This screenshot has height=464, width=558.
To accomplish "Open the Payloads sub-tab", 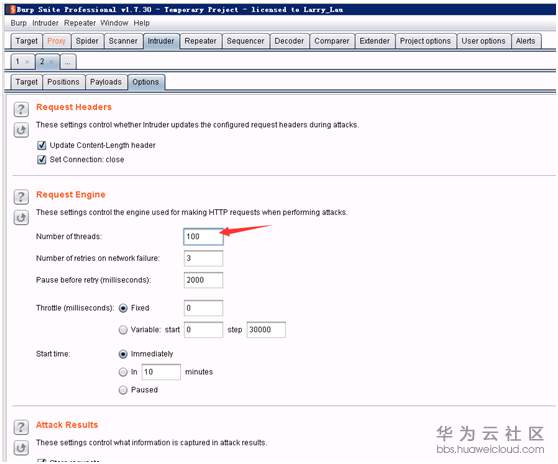I will pos(106,82).
